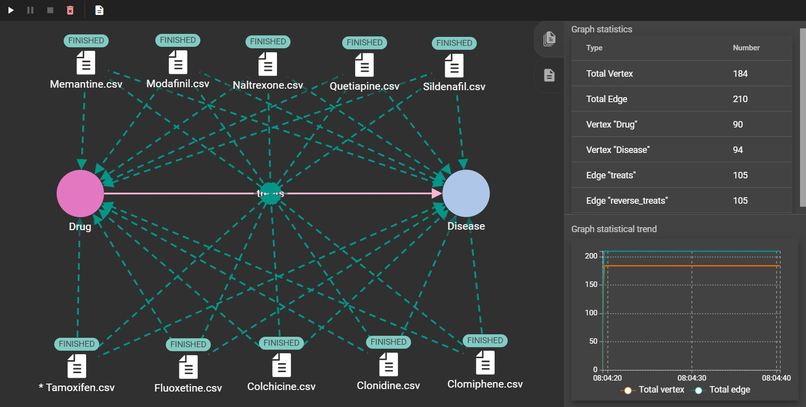Click FINISHED badge above Colchicine.csv

click(281, 343)
